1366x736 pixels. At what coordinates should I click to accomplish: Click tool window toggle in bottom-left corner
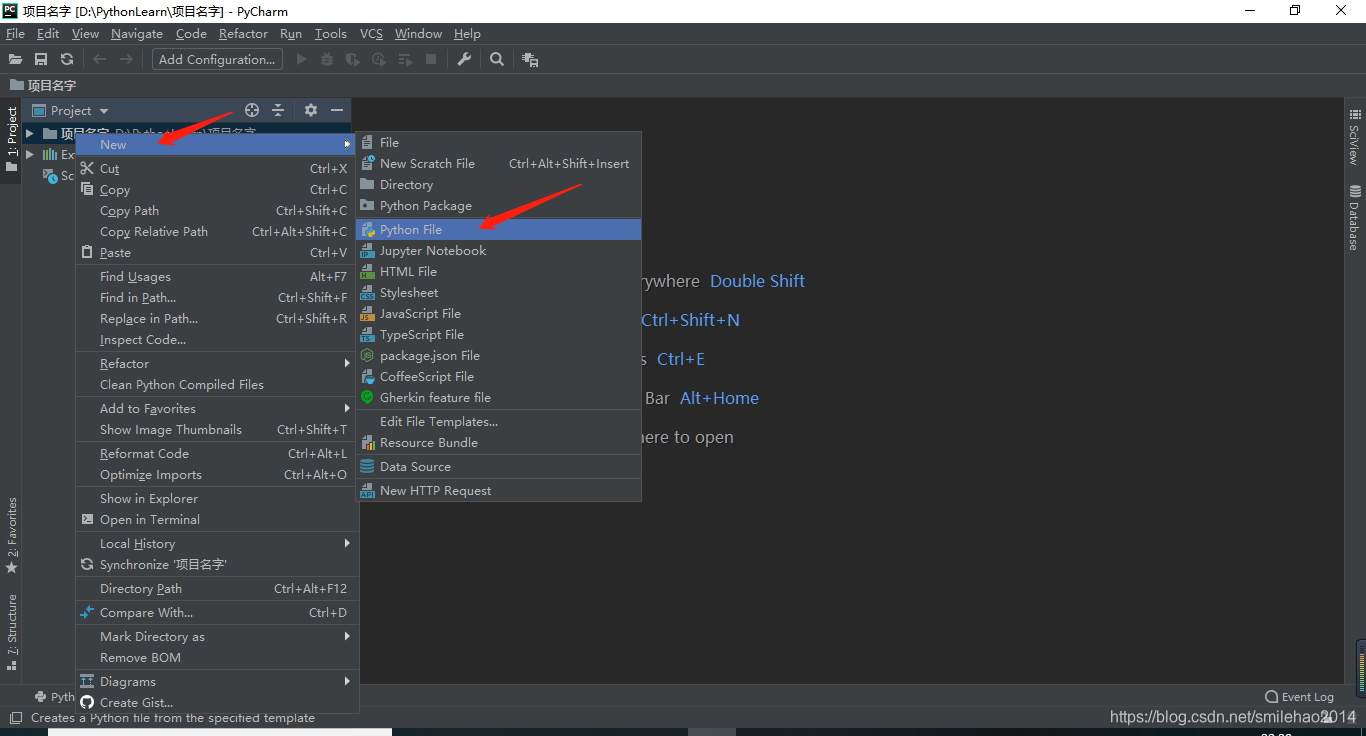16,718
